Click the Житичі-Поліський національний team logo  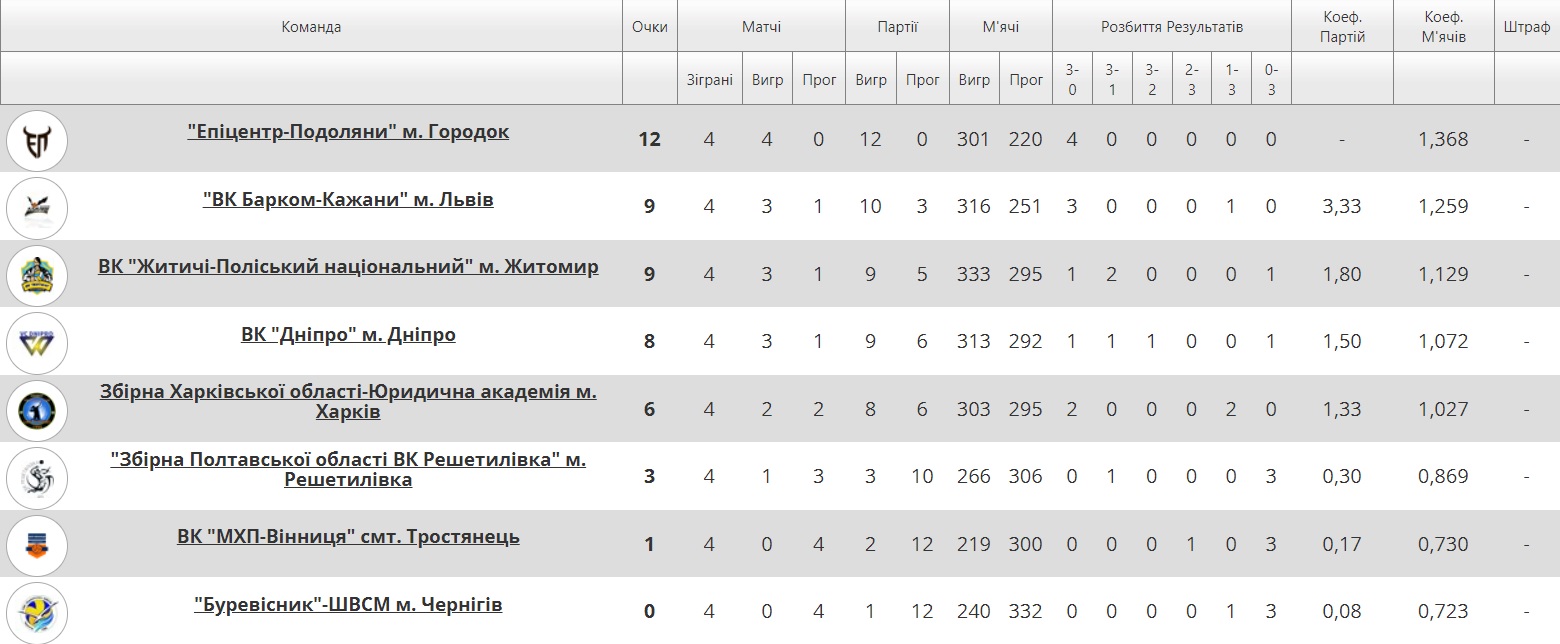(x=37, y=275)
